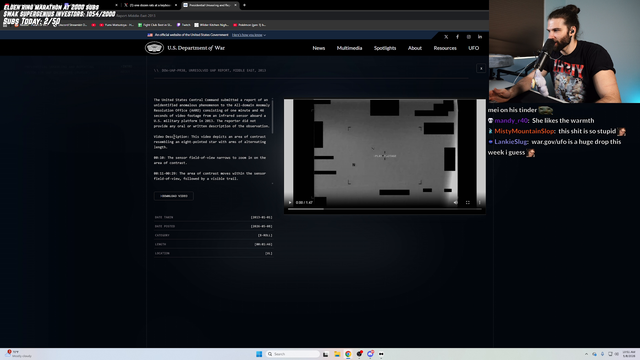Open the Winter Kitchen Nightmares bookmark
Screen dimensions: 640x360
pyautogui.click(x=212, y=25)
